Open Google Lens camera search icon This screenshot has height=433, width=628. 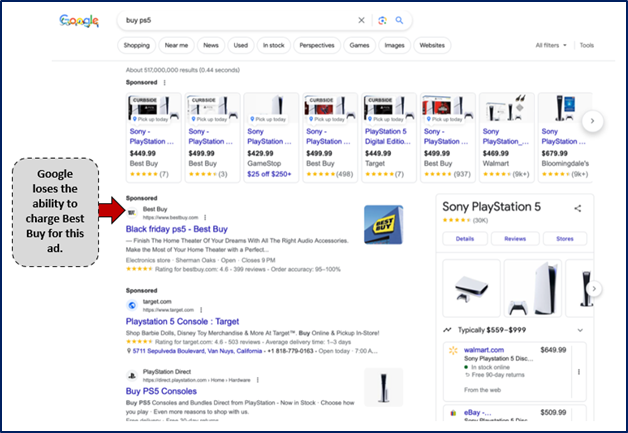(382, 20)
